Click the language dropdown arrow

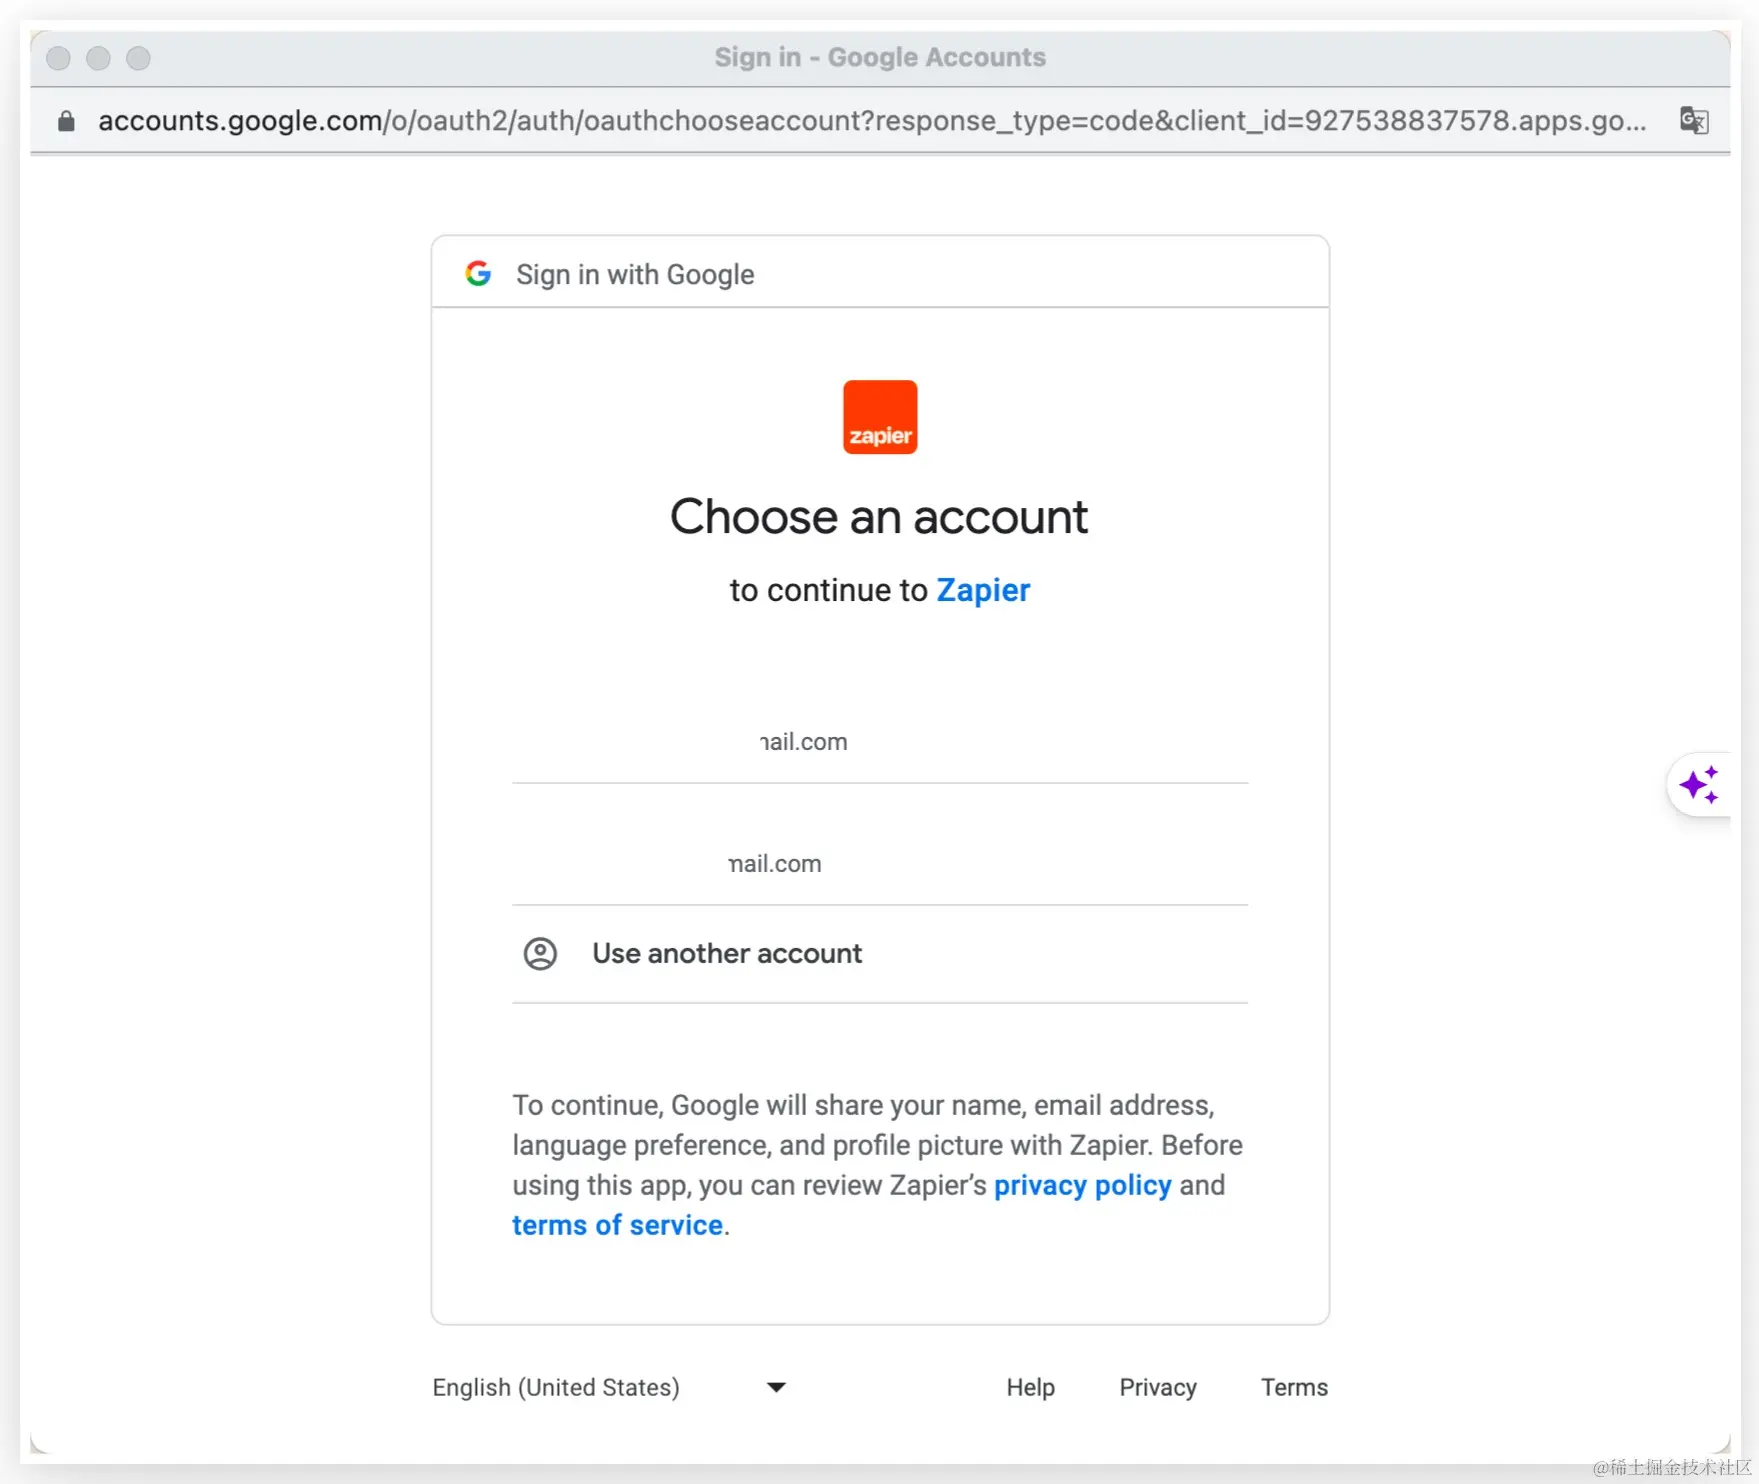(776, 1387)
